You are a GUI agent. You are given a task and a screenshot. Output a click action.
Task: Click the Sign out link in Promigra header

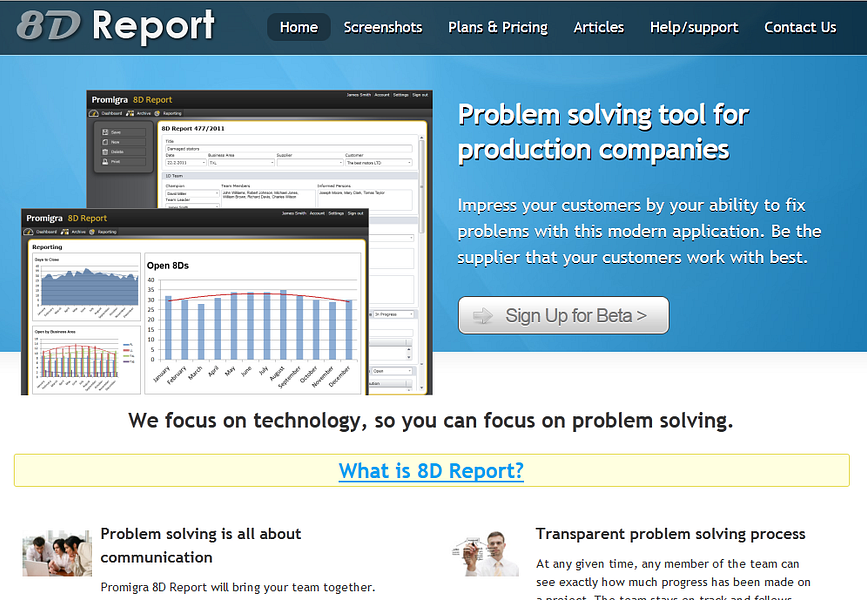point(421,94)
